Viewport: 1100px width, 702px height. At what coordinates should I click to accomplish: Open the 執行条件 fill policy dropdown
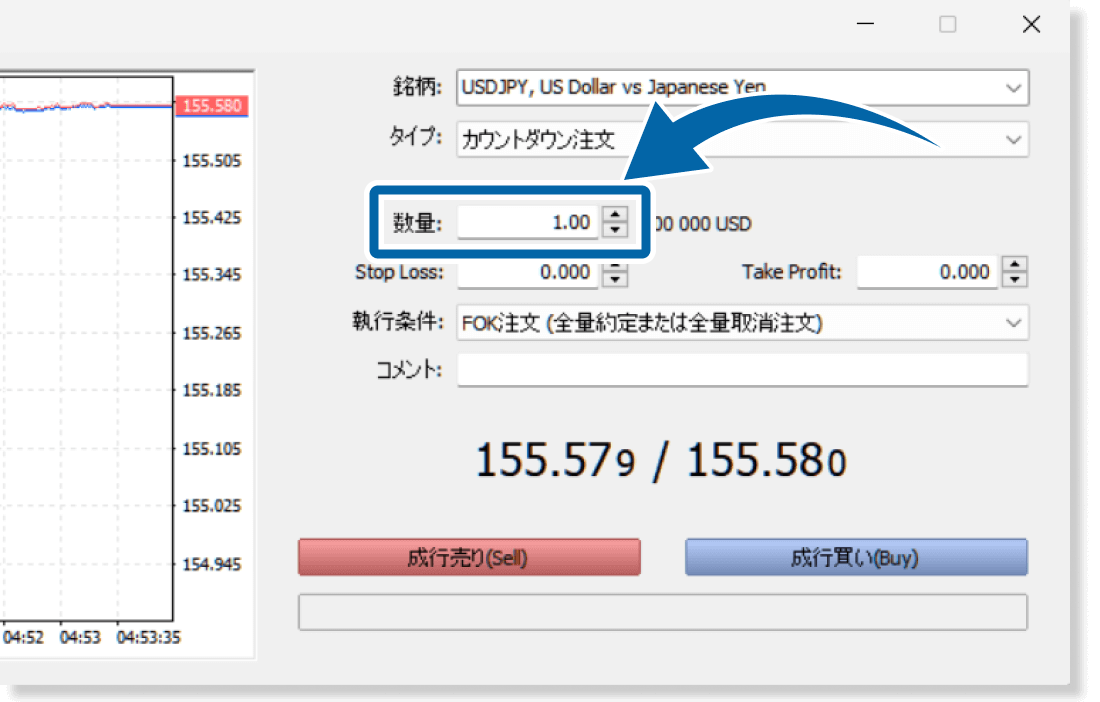pos(742,323)
